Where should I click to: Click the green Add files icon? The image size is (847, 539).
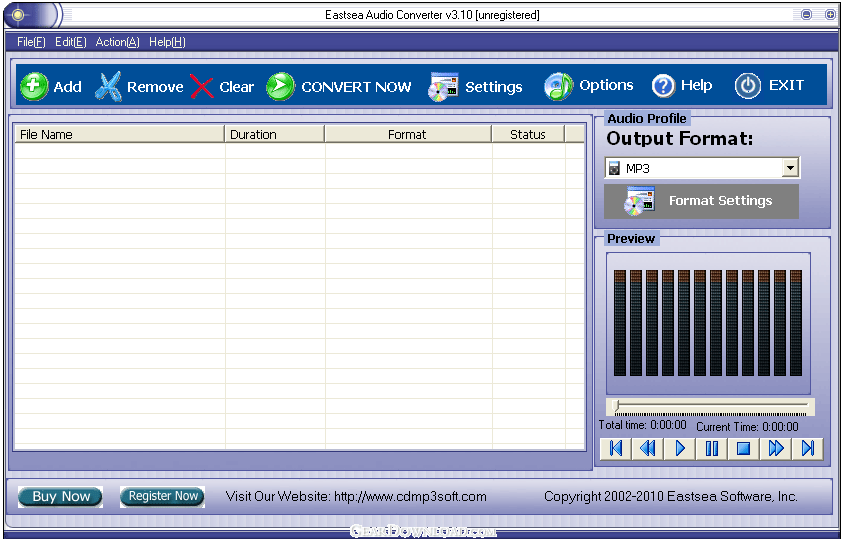tap(34, 86)
